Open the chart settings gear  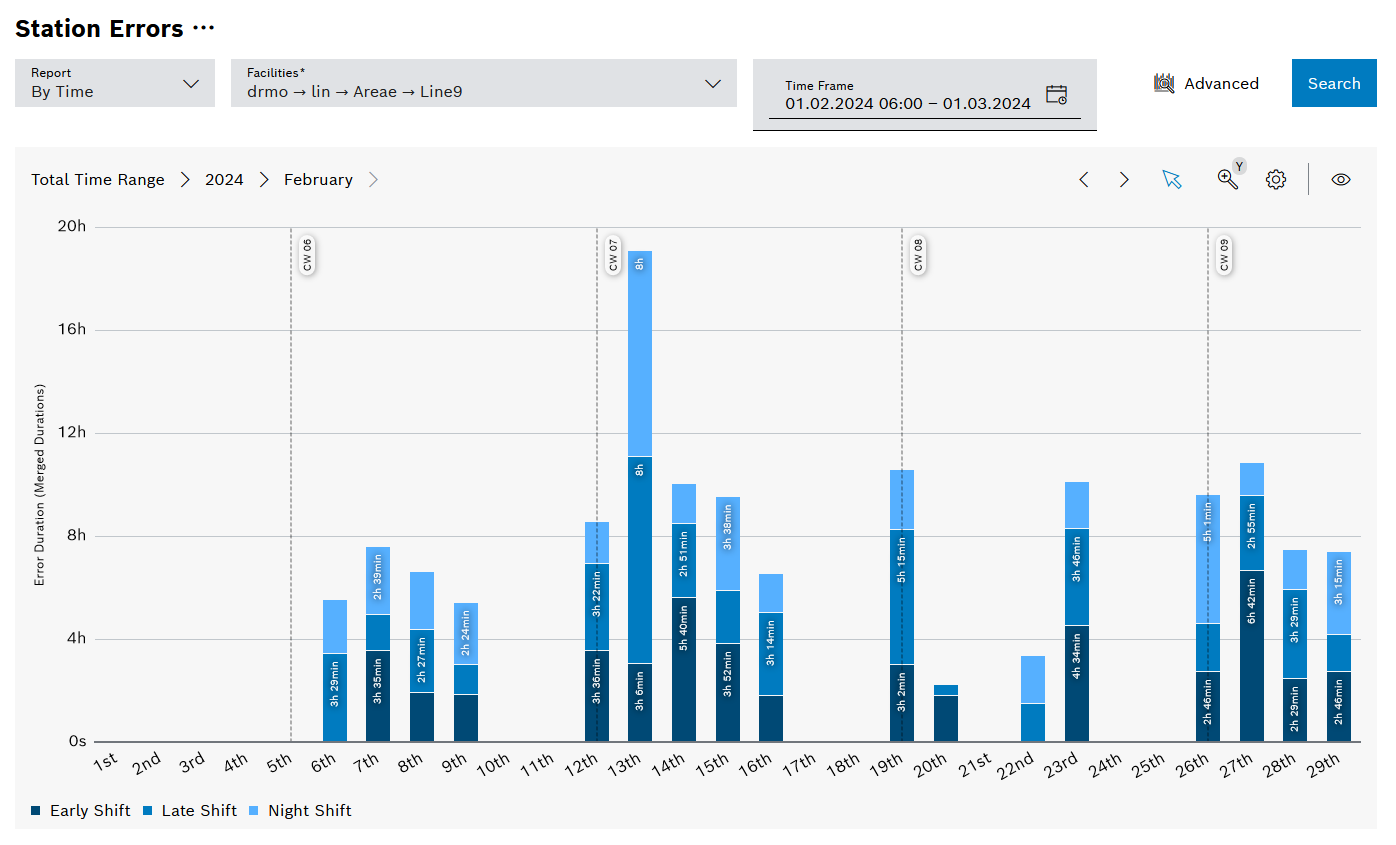point(1275,179)
